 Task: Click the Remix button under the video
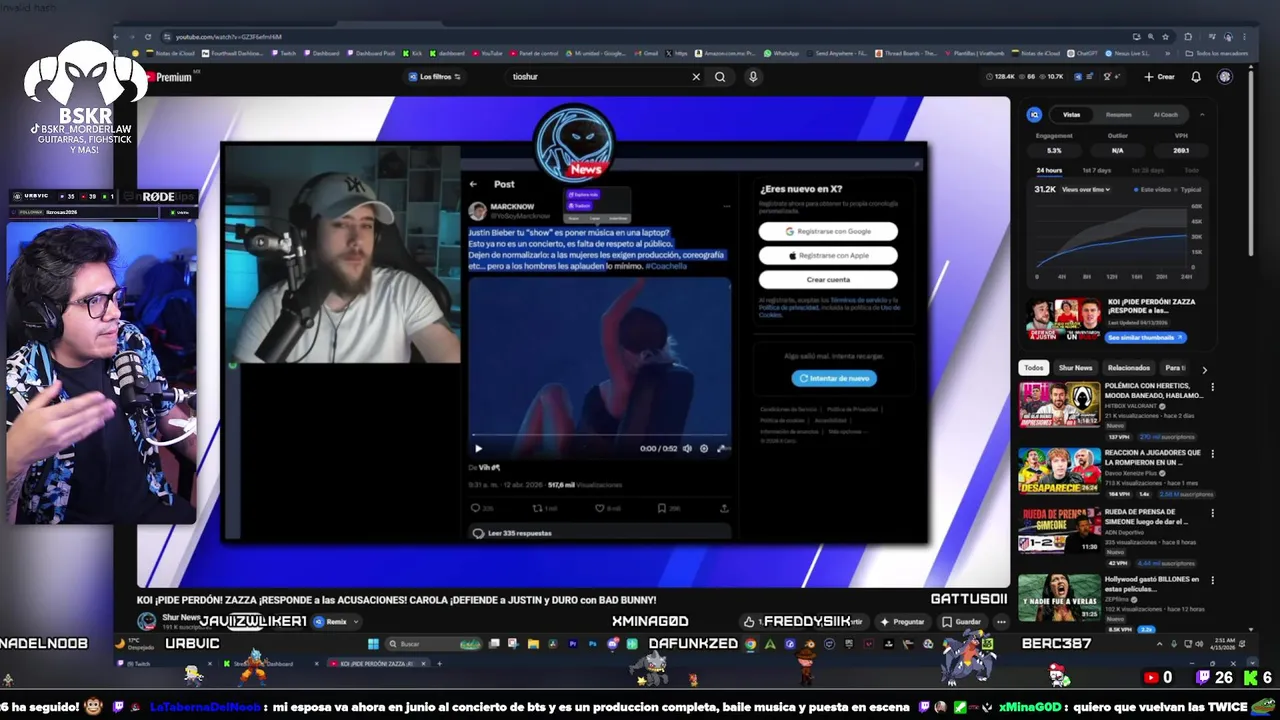pos(337,622)
